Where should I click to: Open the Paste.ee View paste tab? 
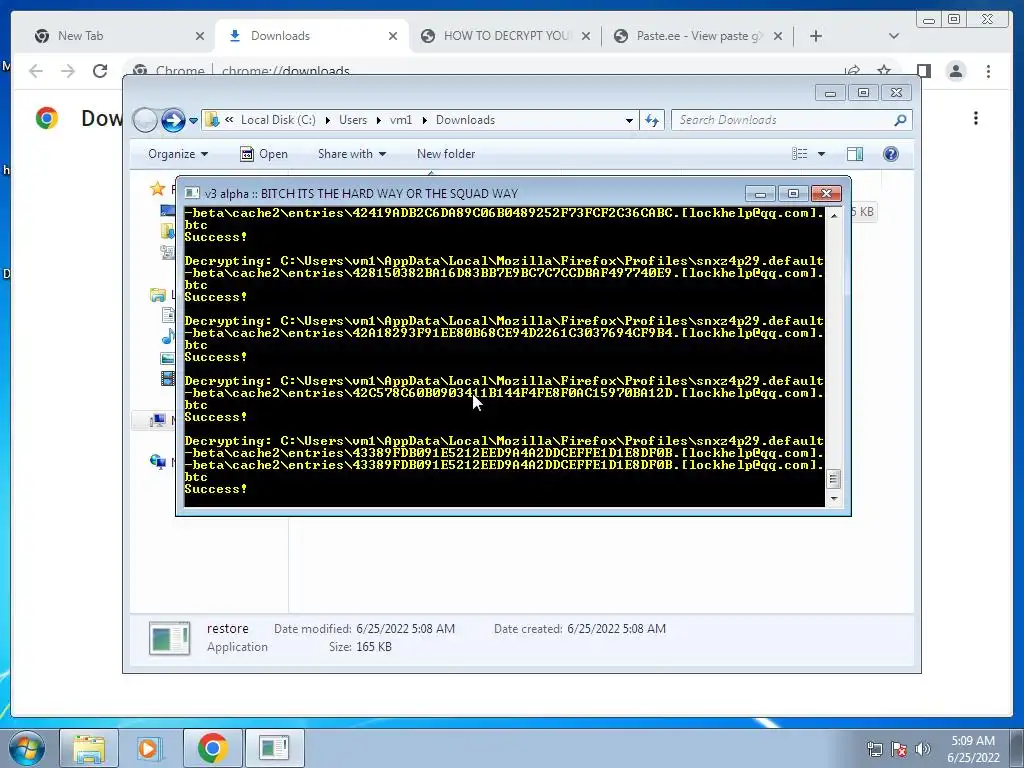tap(697, 36)
